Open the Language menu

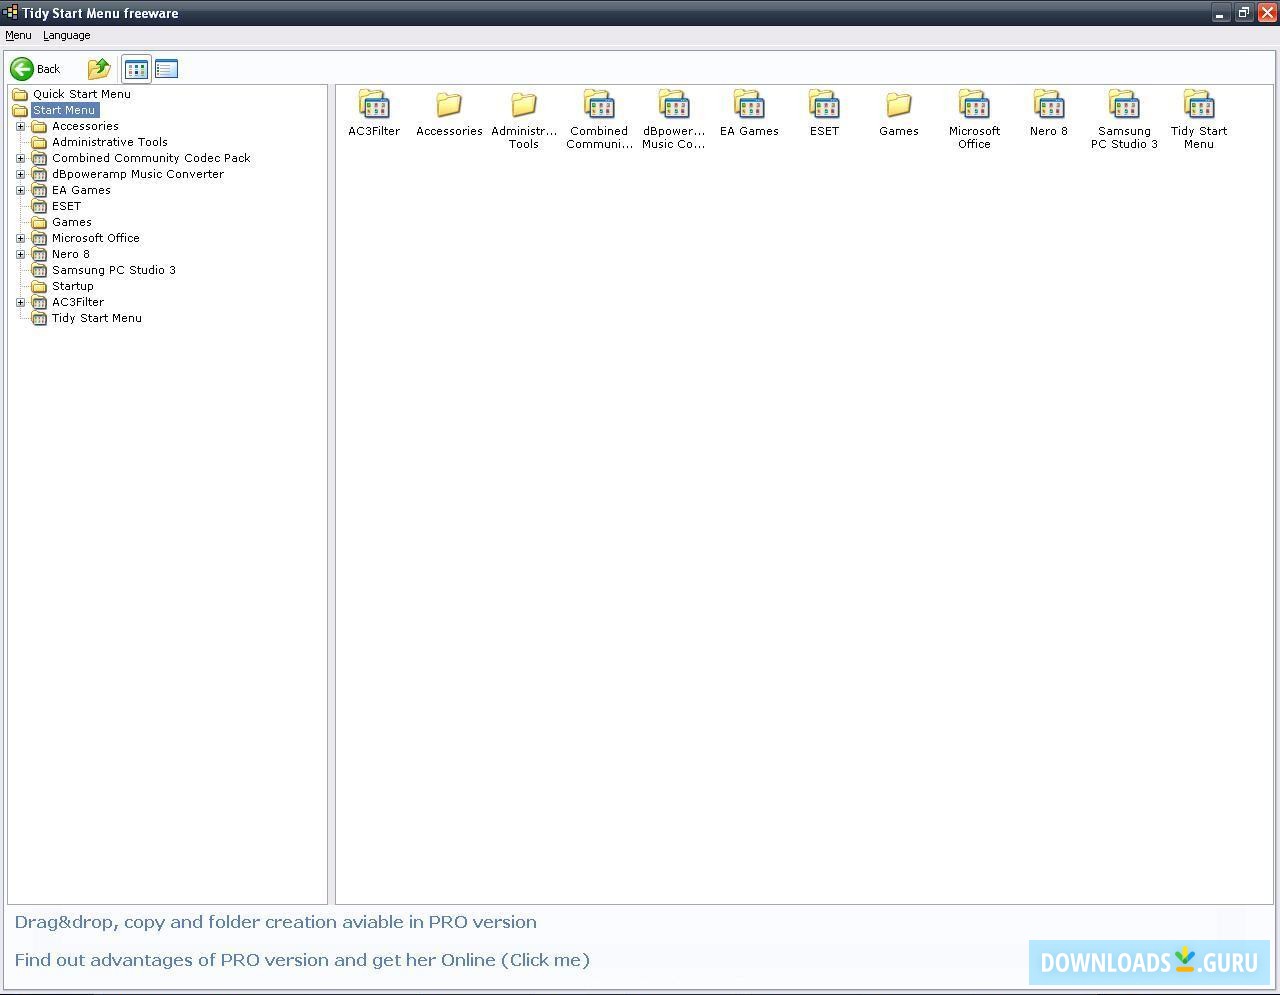[66, 35]
